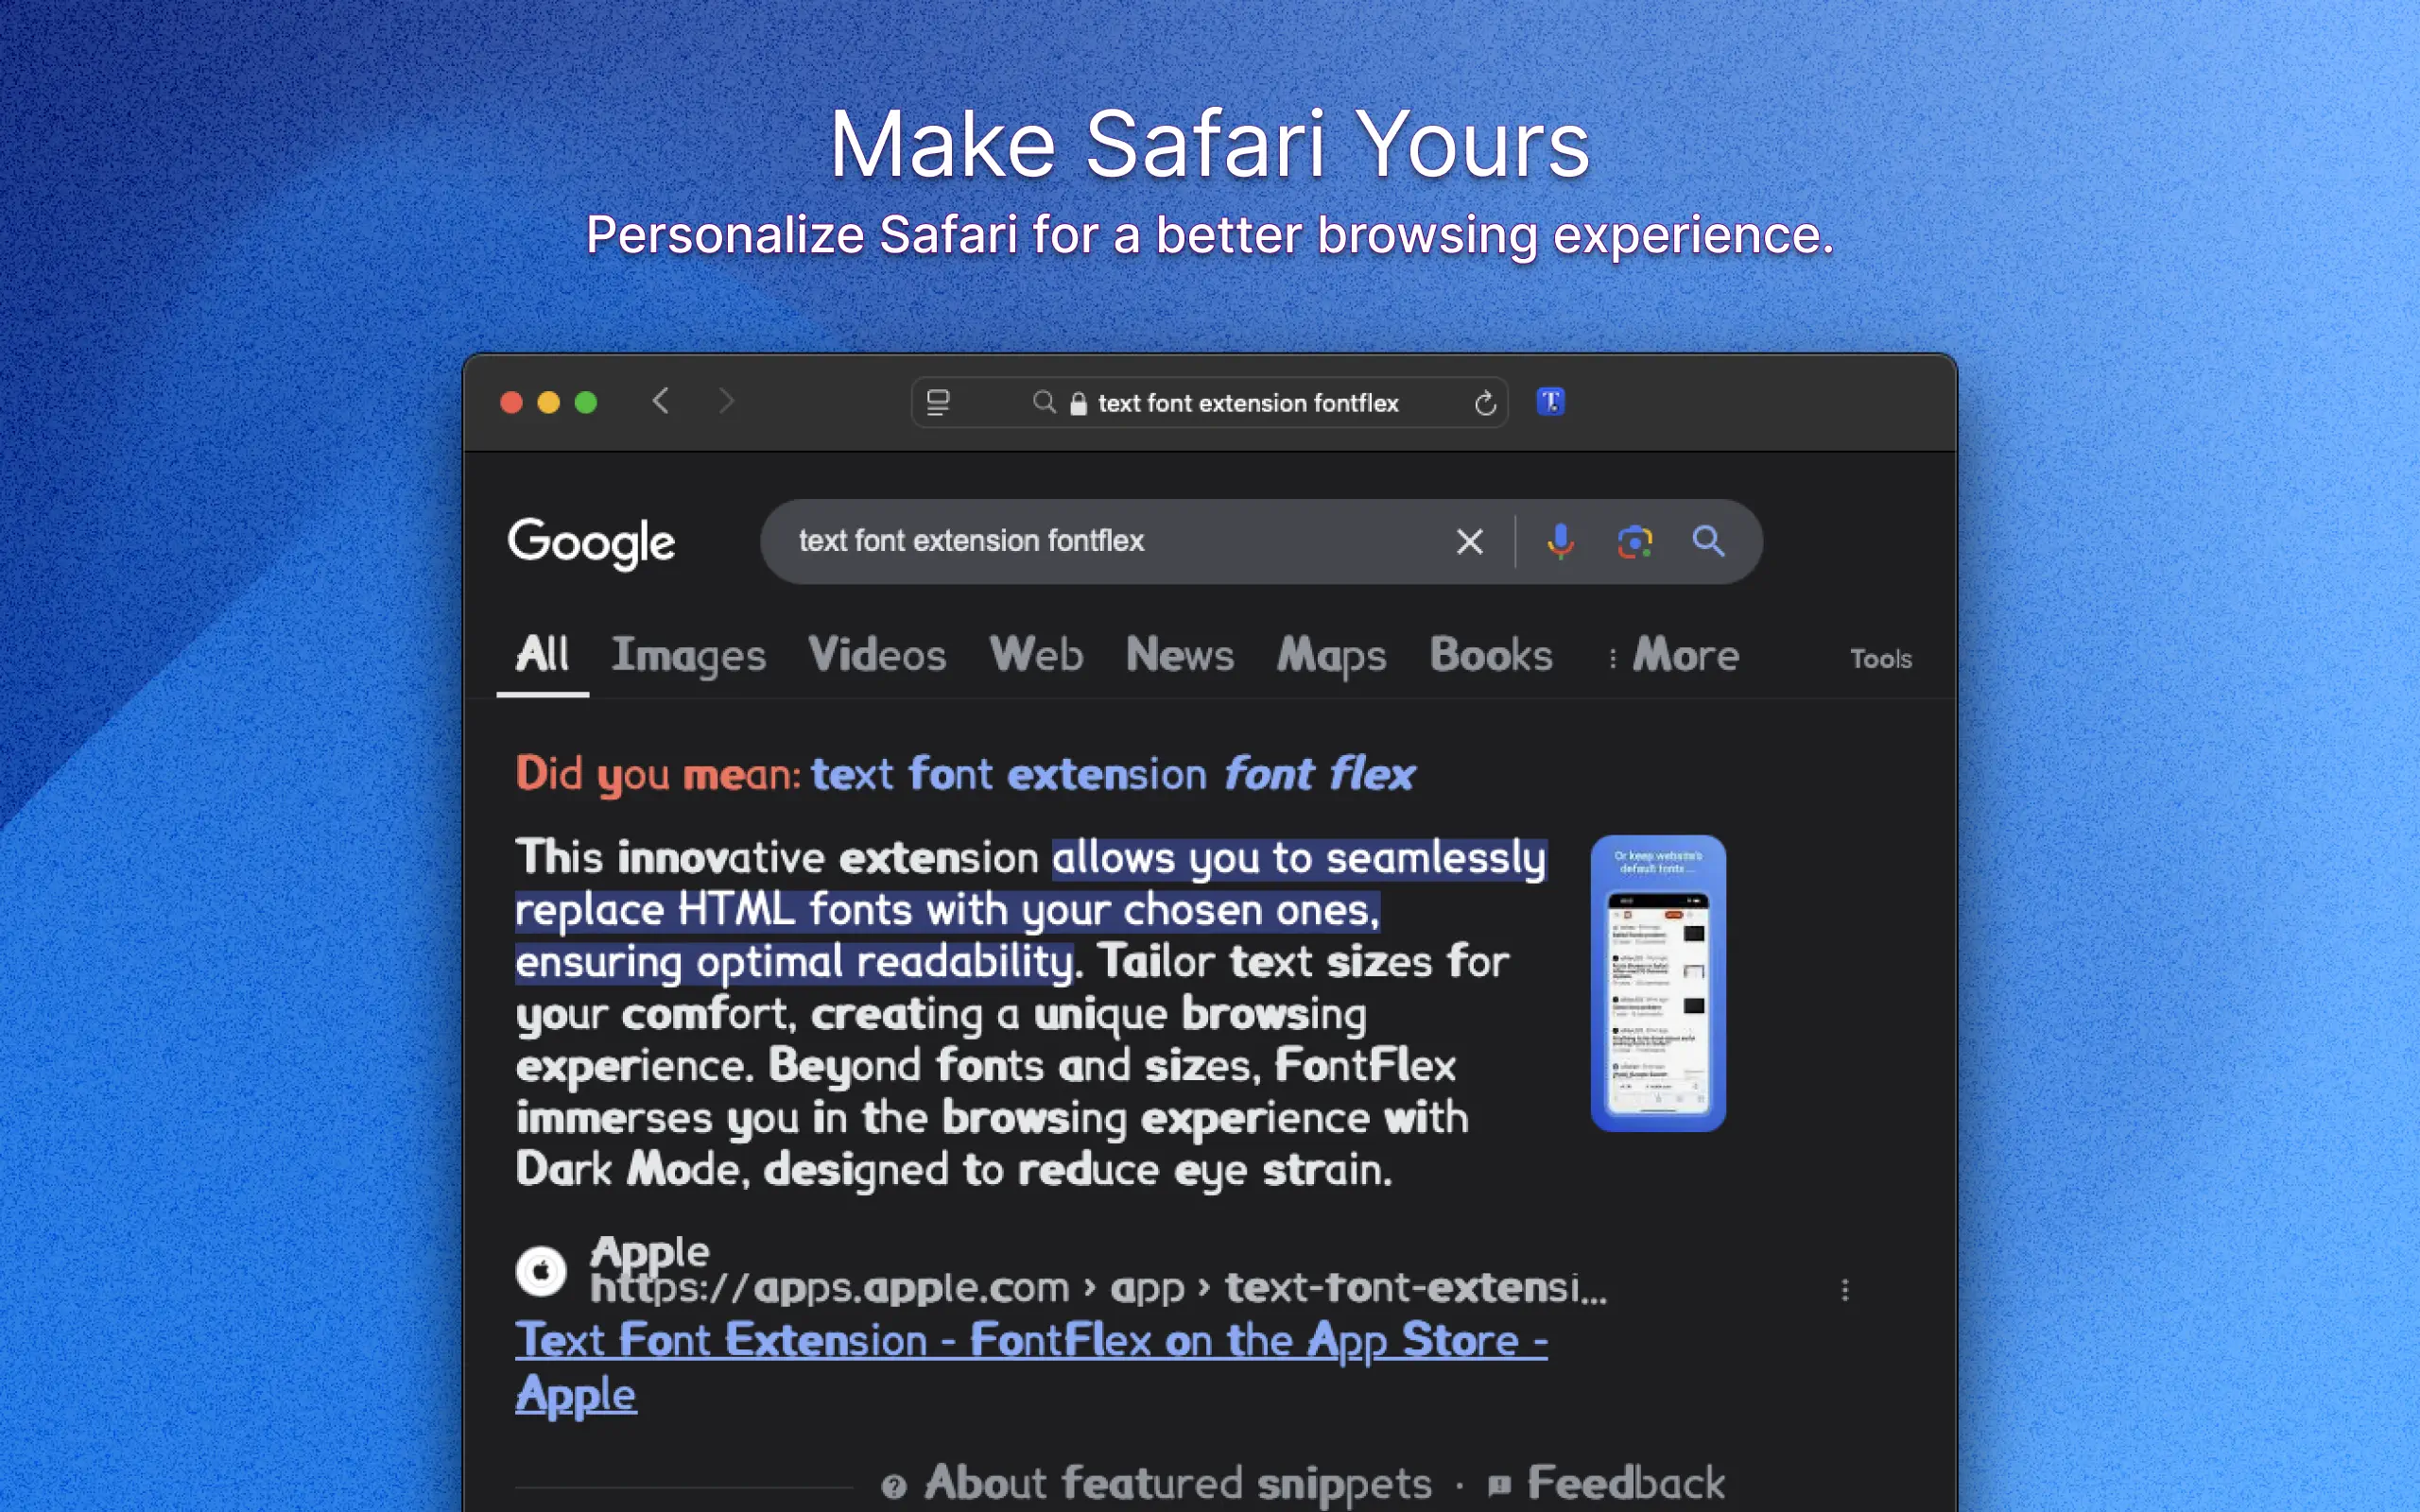Click the FontFlex extension toolbar icon
The image size is (2420, 1512).
pyautogui.click(x=1550, y=402)
